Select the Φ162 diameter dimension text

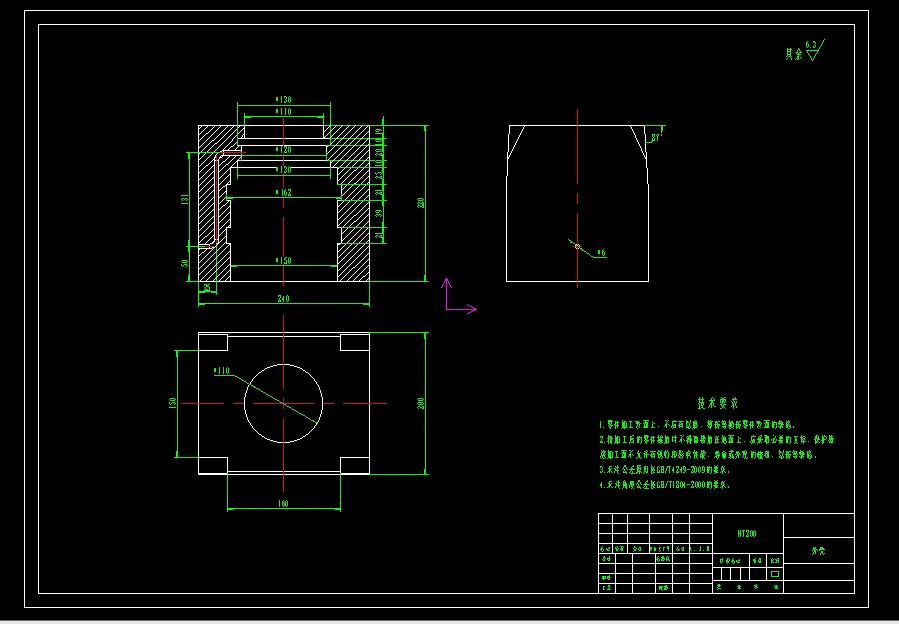tap(284, 193)
